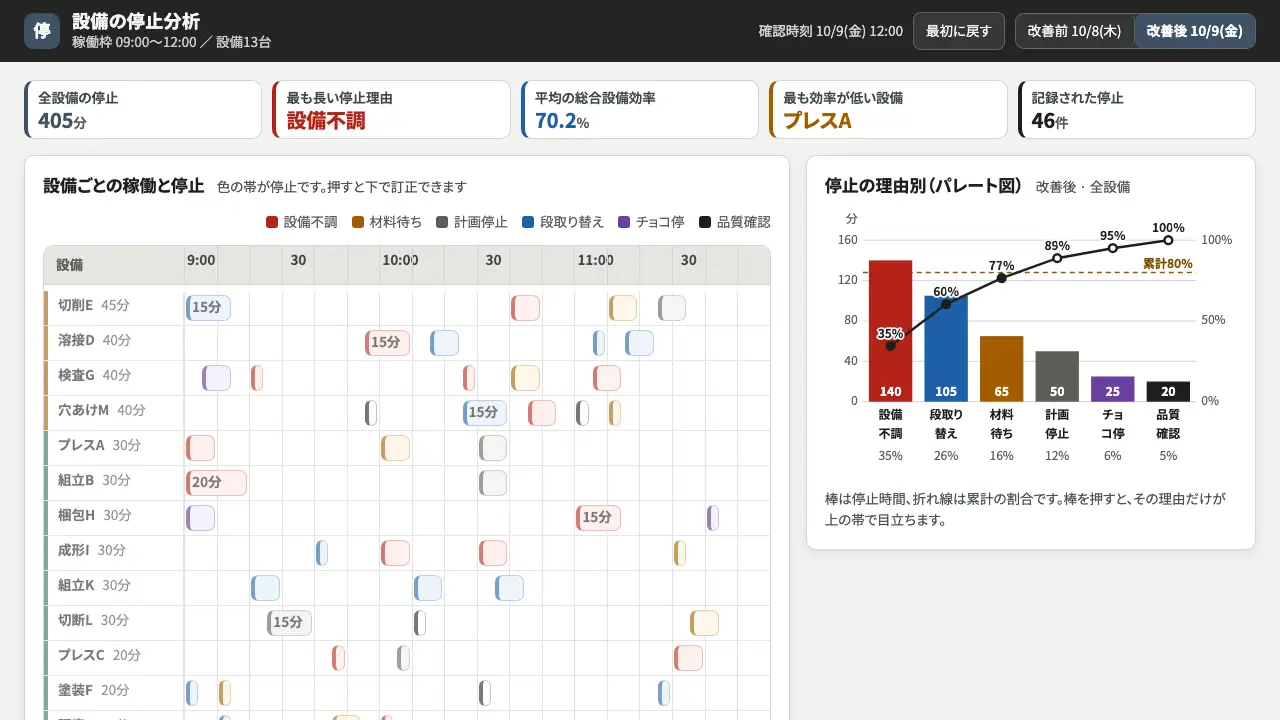The width and height of the screenshot is (1280, 720).
Task: Click the 77% cumulative line point
Action: [1001, 277]
